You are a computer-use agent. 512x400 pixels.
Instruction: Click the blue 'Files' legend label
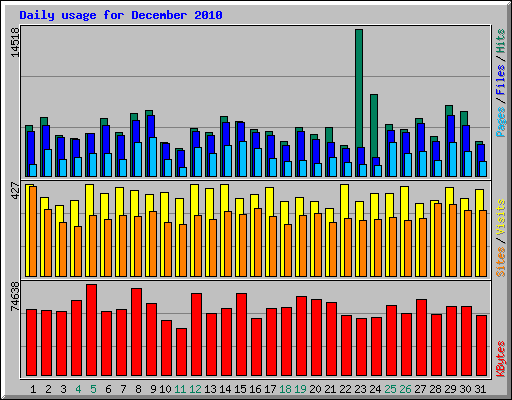pos(500,80)
